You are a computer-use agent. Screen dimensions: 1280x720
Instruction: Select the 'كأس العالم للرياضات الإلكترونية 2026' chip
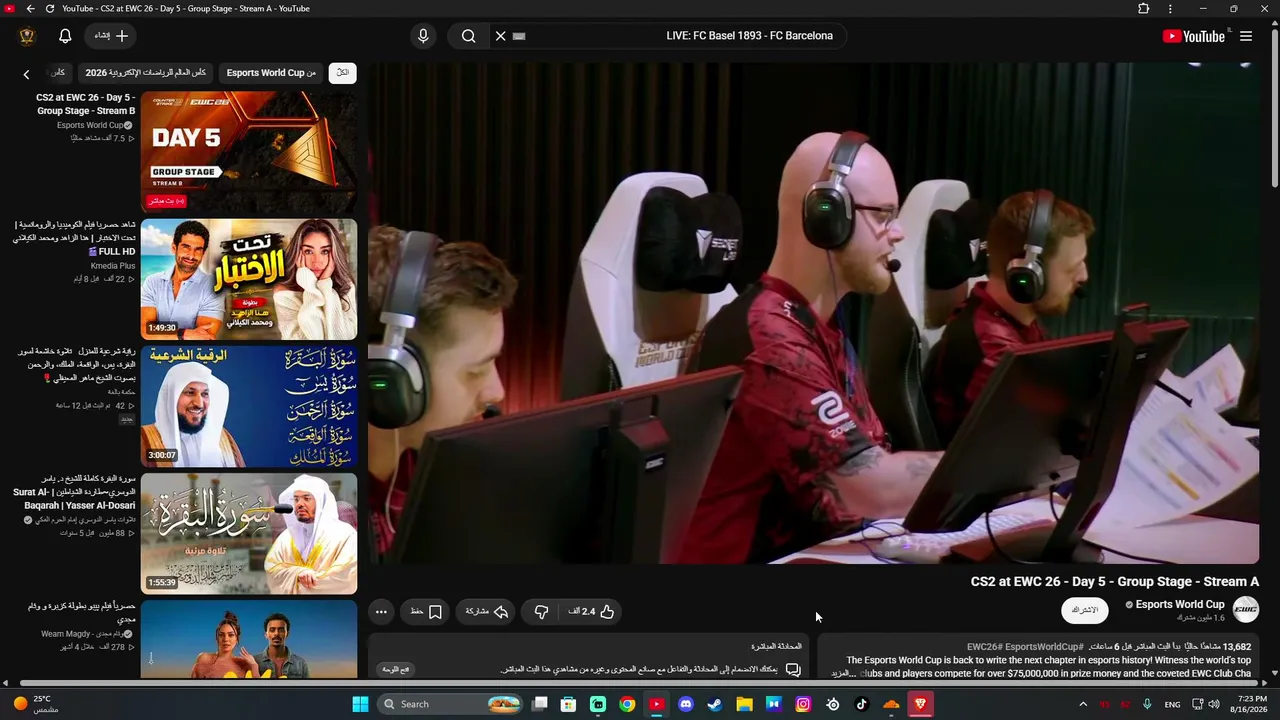tap(146, 73)
